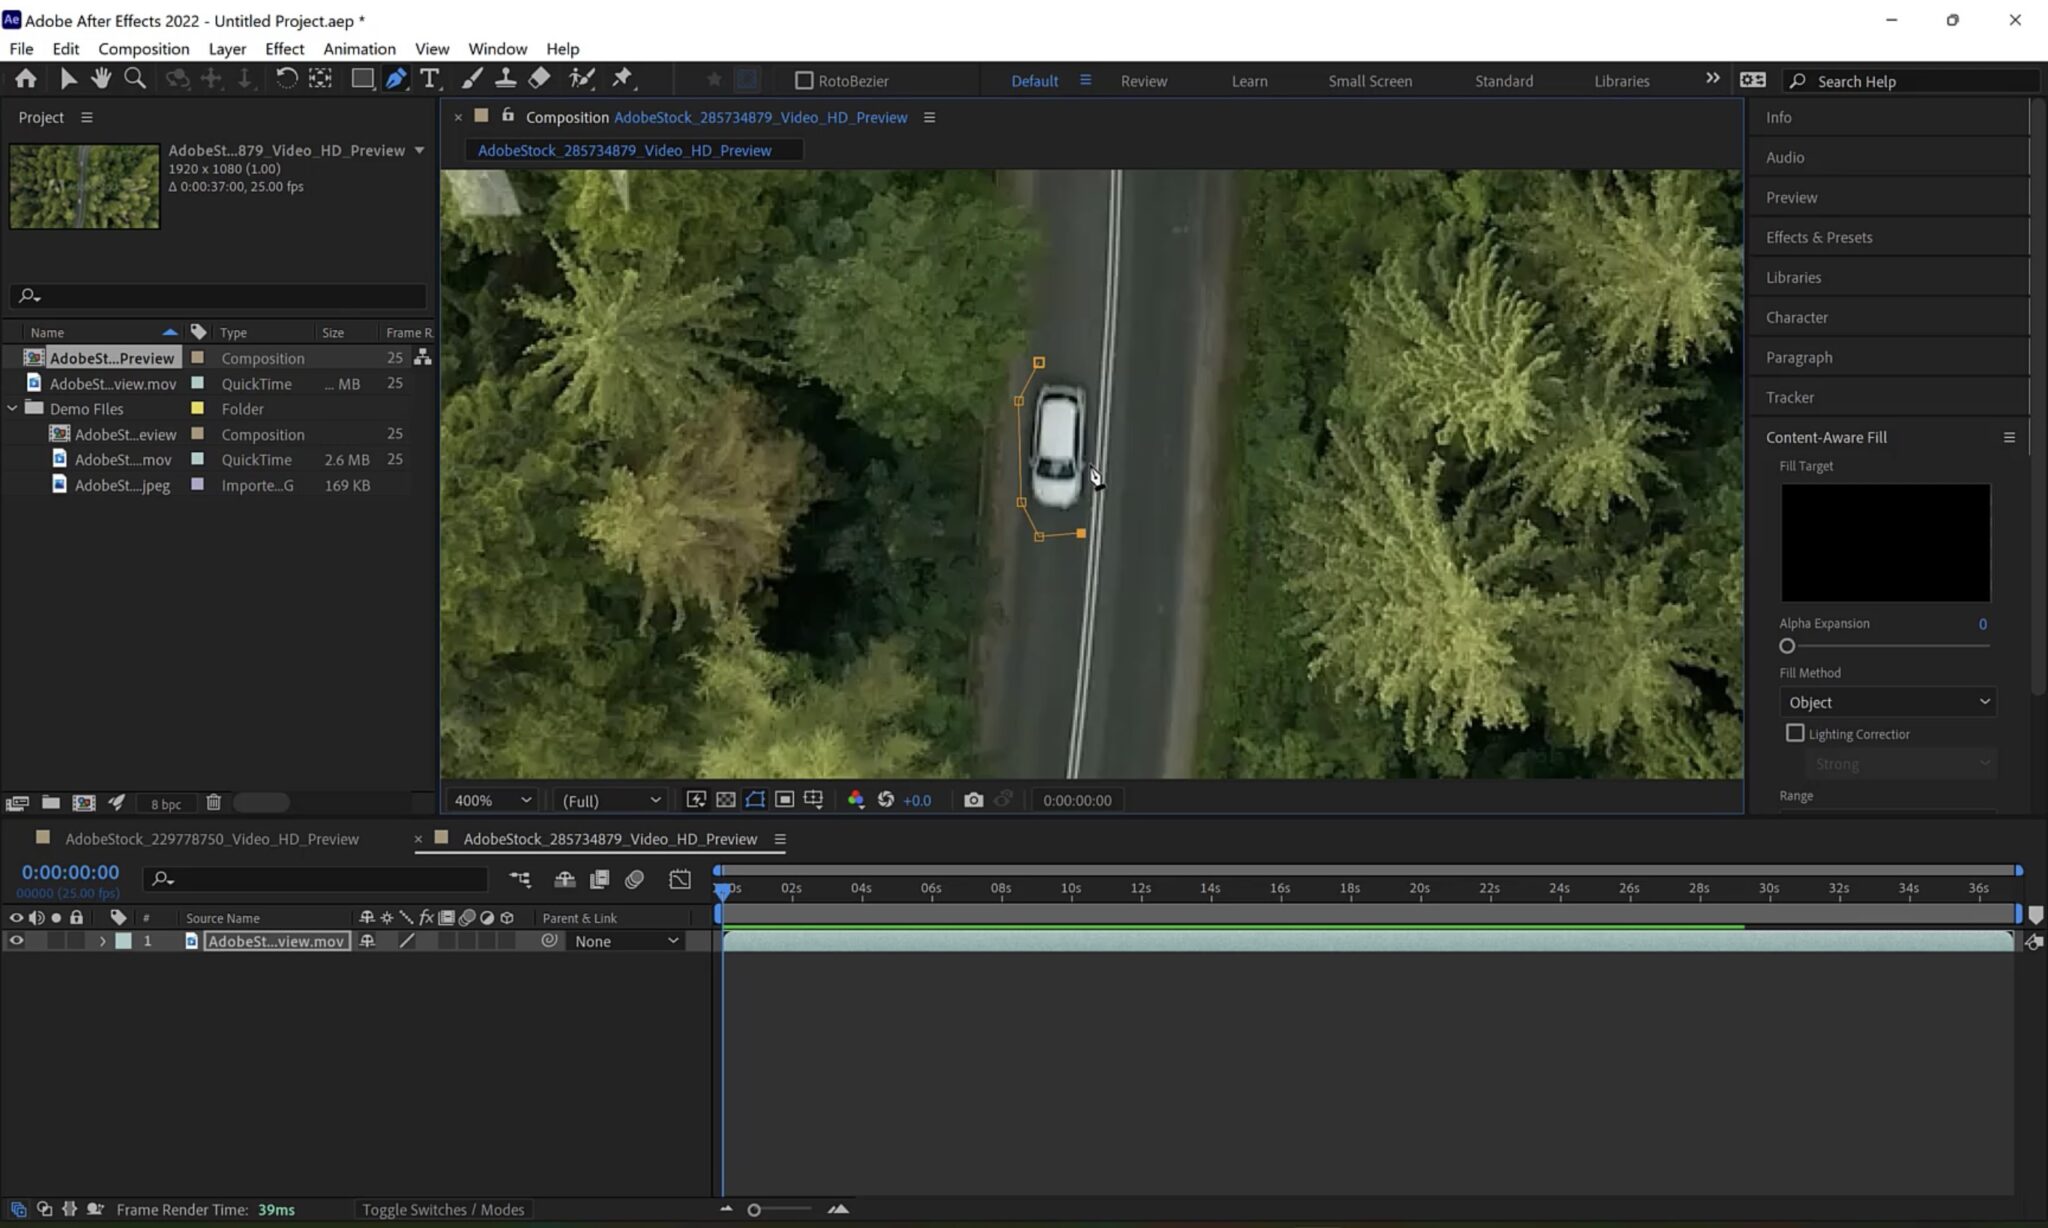The height and width of the screenshot is (1228, 2048).
Task: Select the Type tool
Action: 430,78
